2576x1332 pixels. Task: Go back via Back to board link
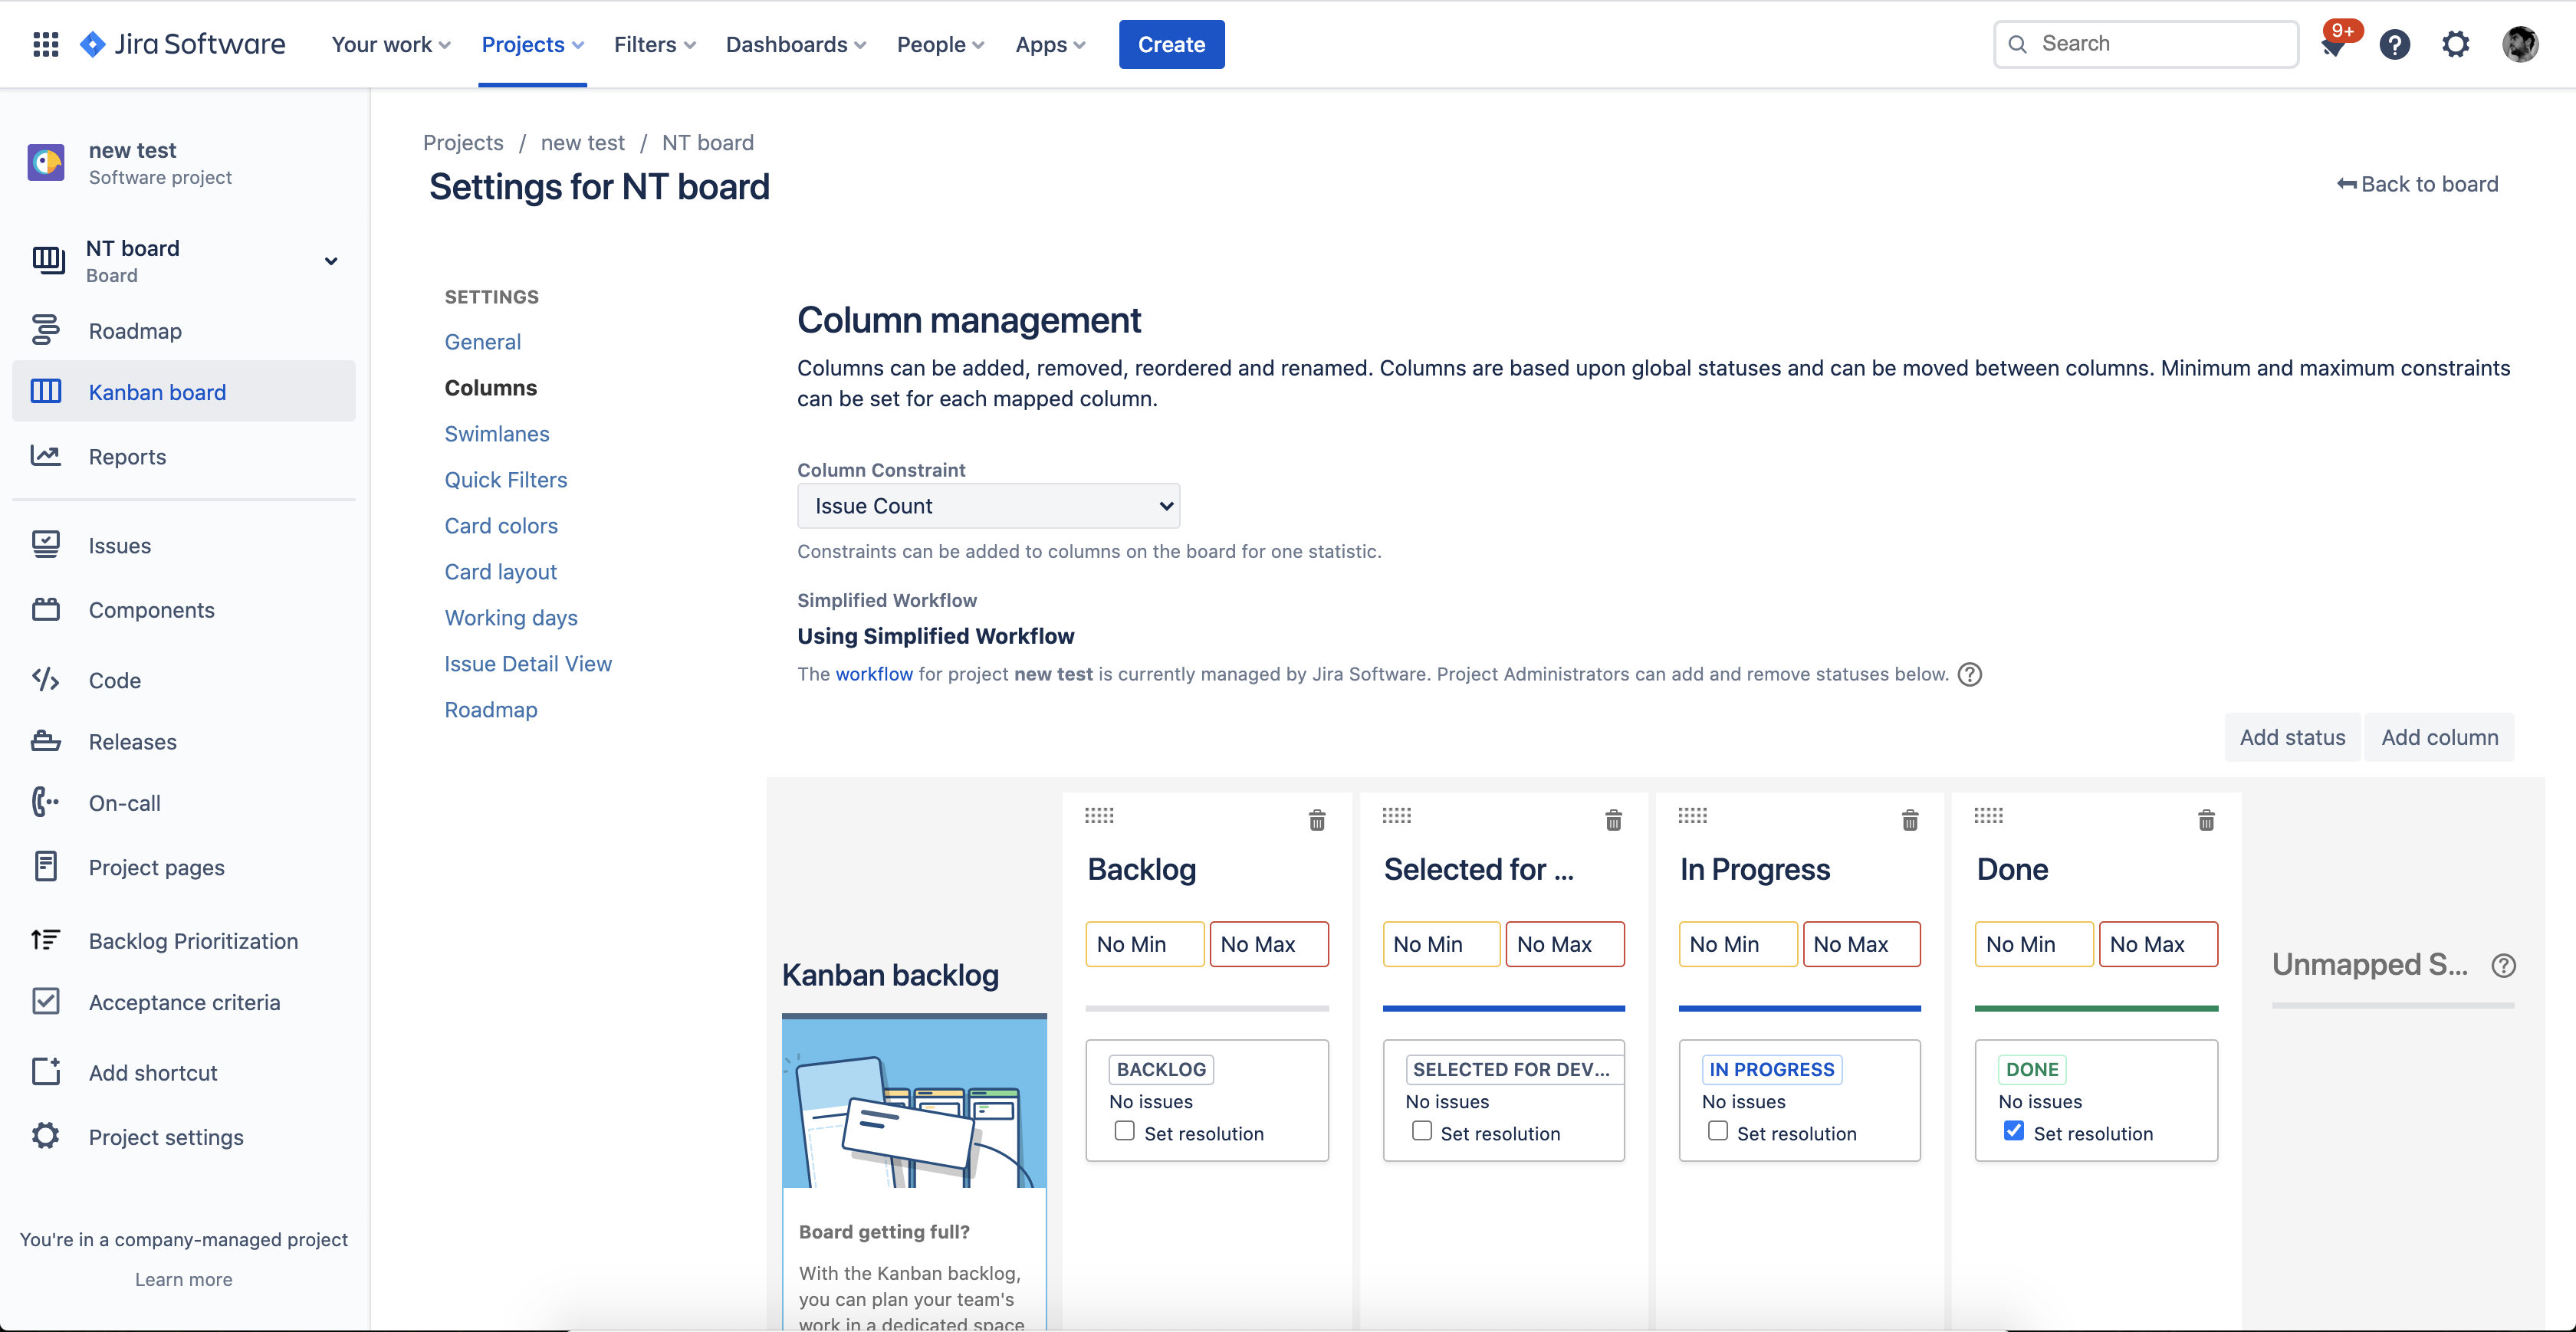point(2417,184)
